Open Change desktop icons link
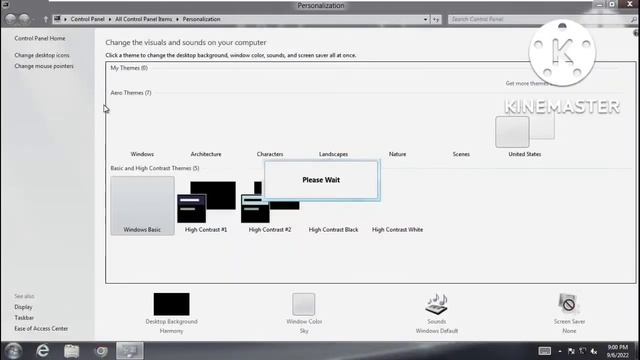The height and width of the screenshot is (360, 640). (42, 55)
